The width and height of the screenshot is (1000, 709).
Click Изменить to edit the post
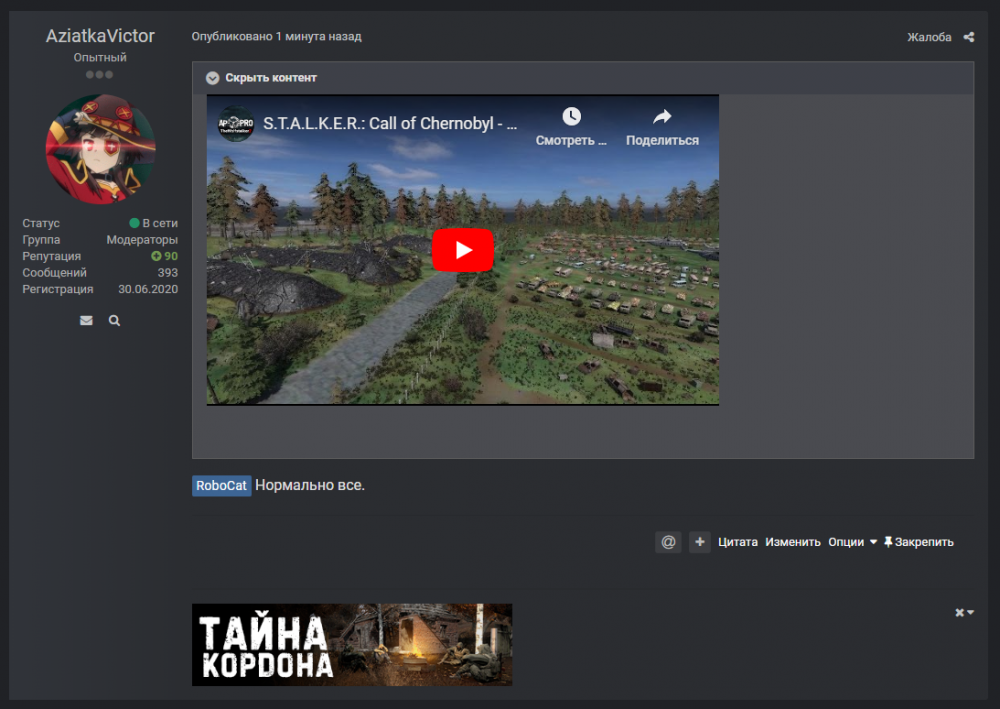click(x=793, y=542)
